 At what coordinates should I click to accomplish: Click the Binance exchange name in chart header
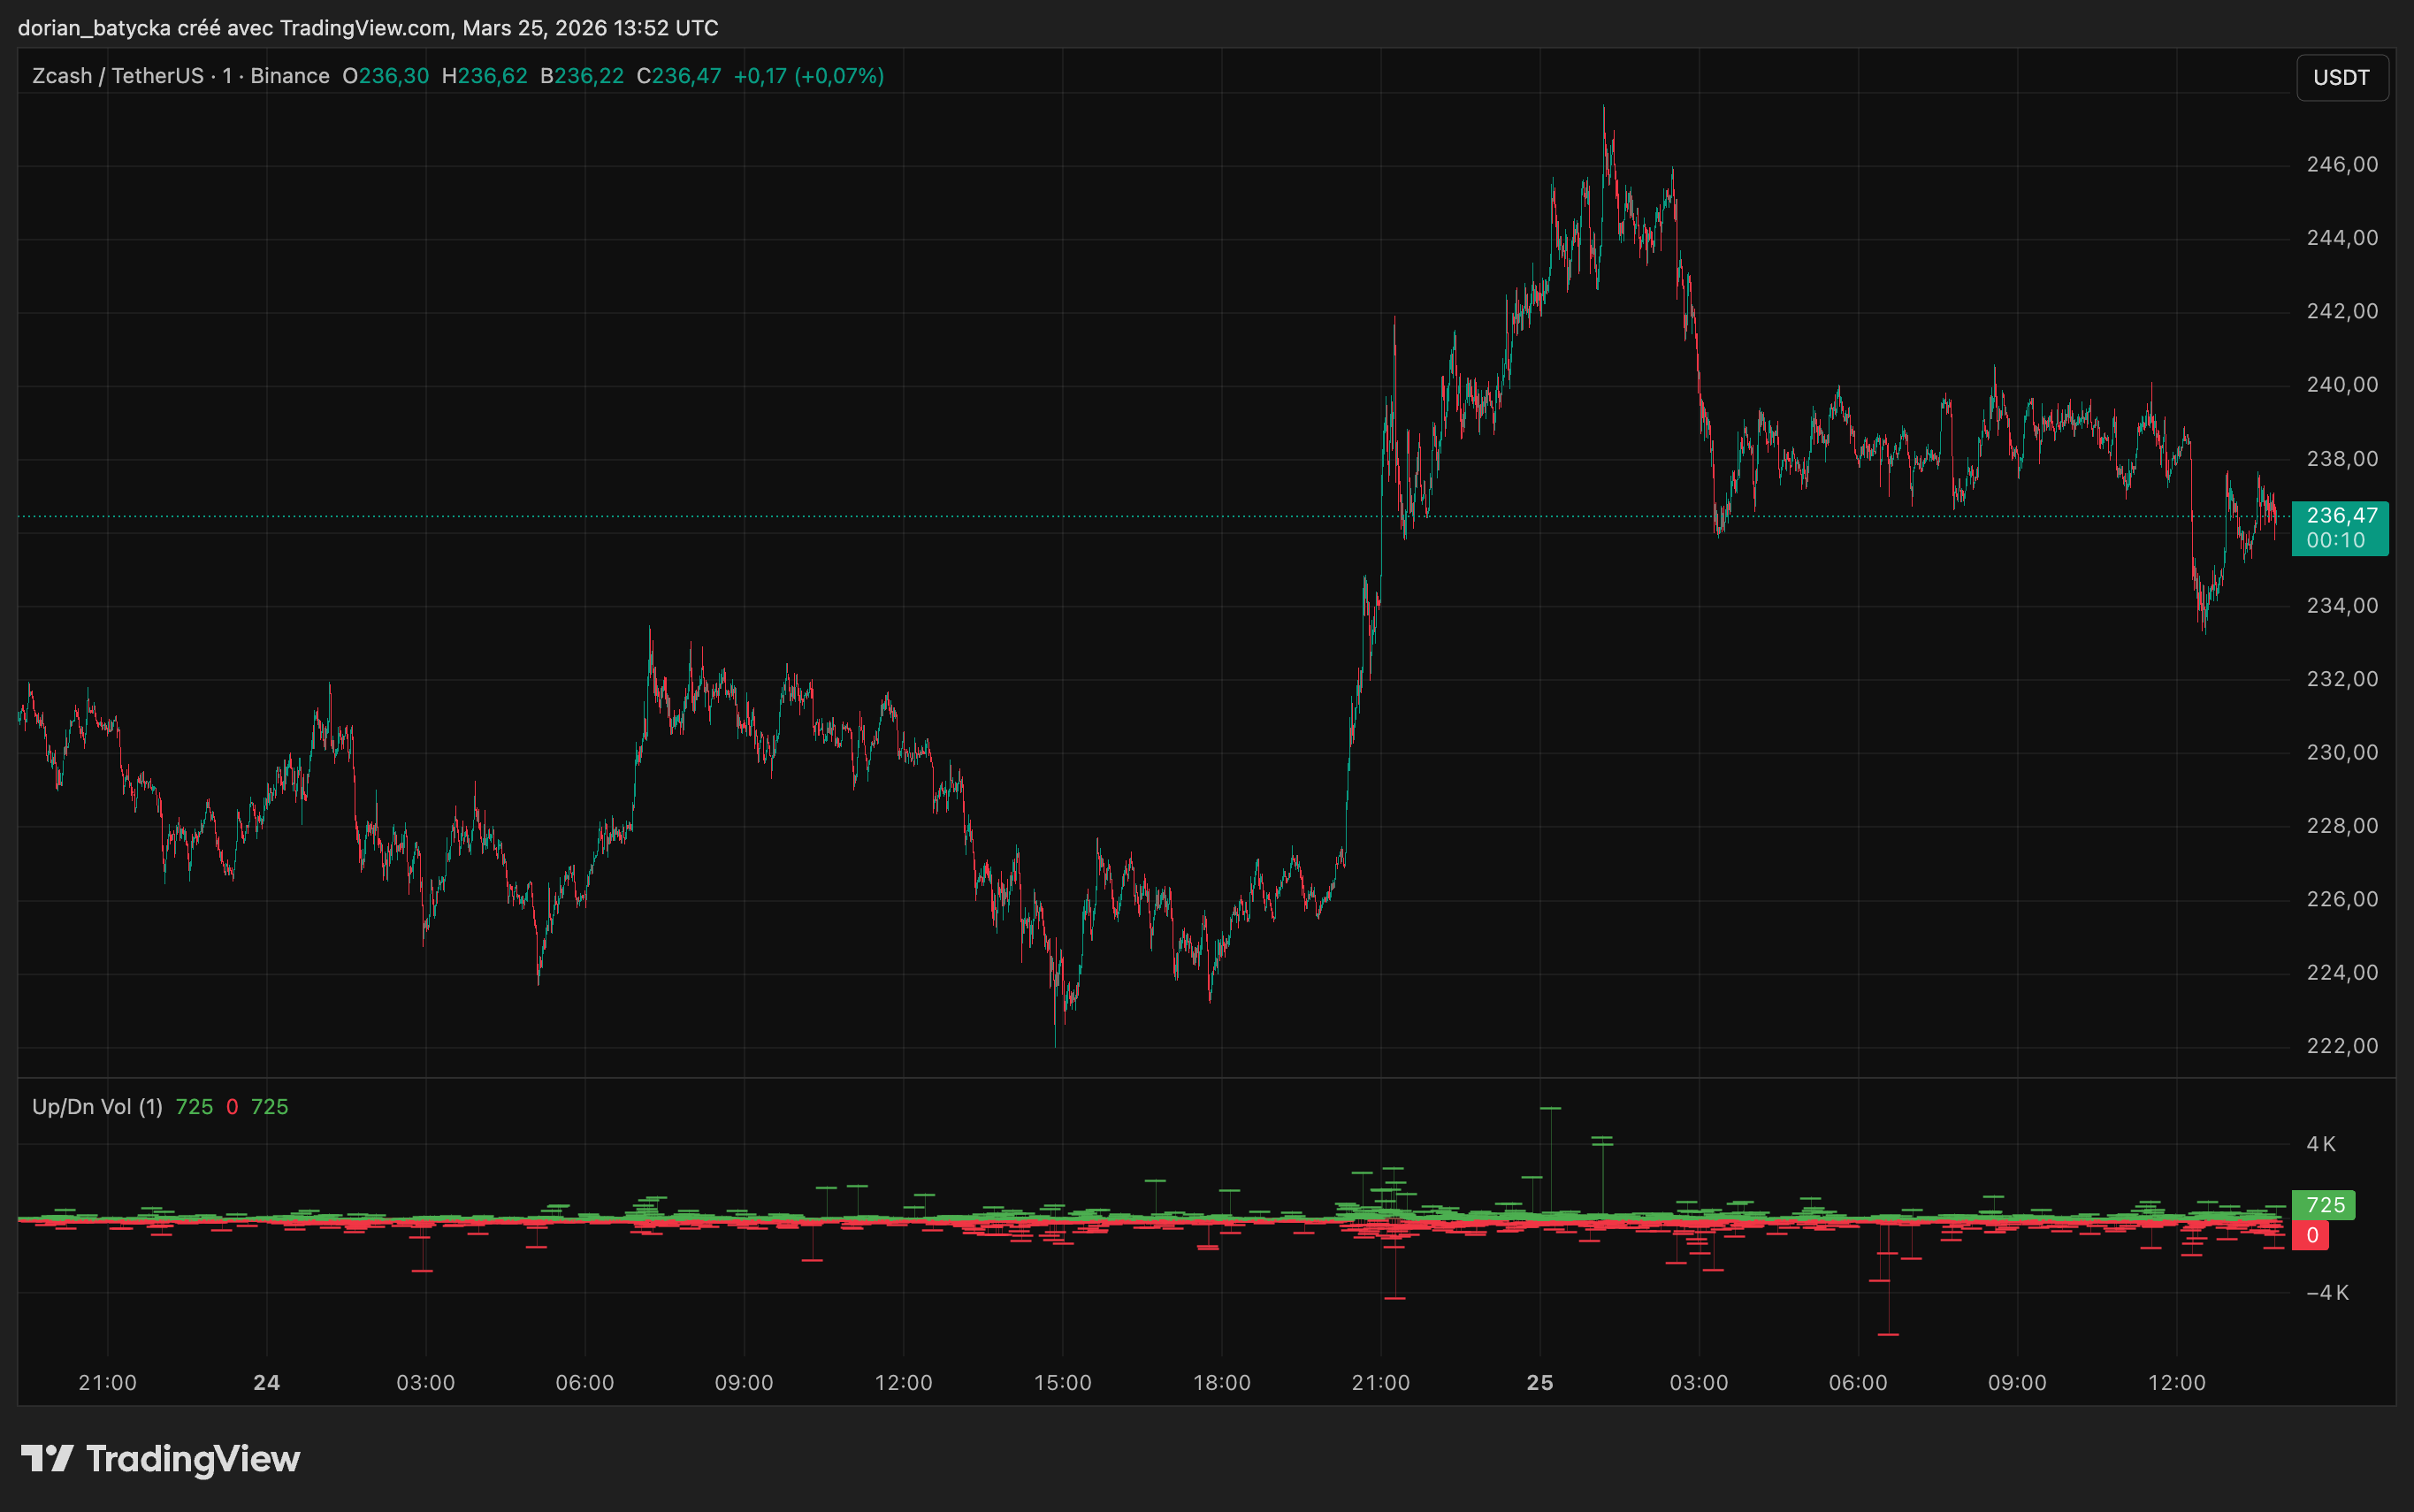290,76
